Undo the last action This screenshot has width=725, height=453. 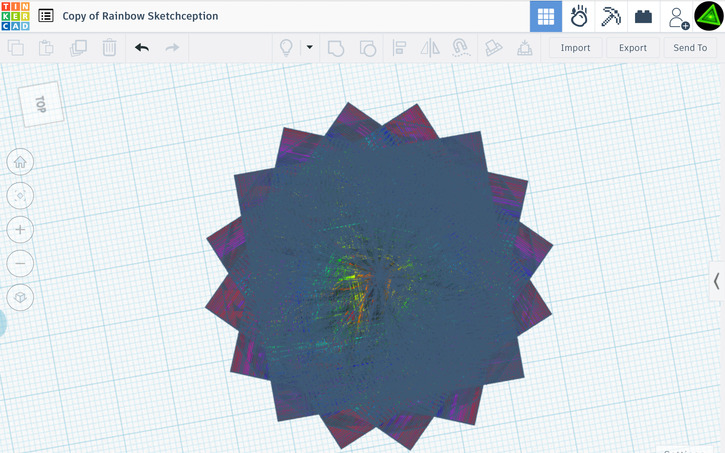tap(141, 48)
